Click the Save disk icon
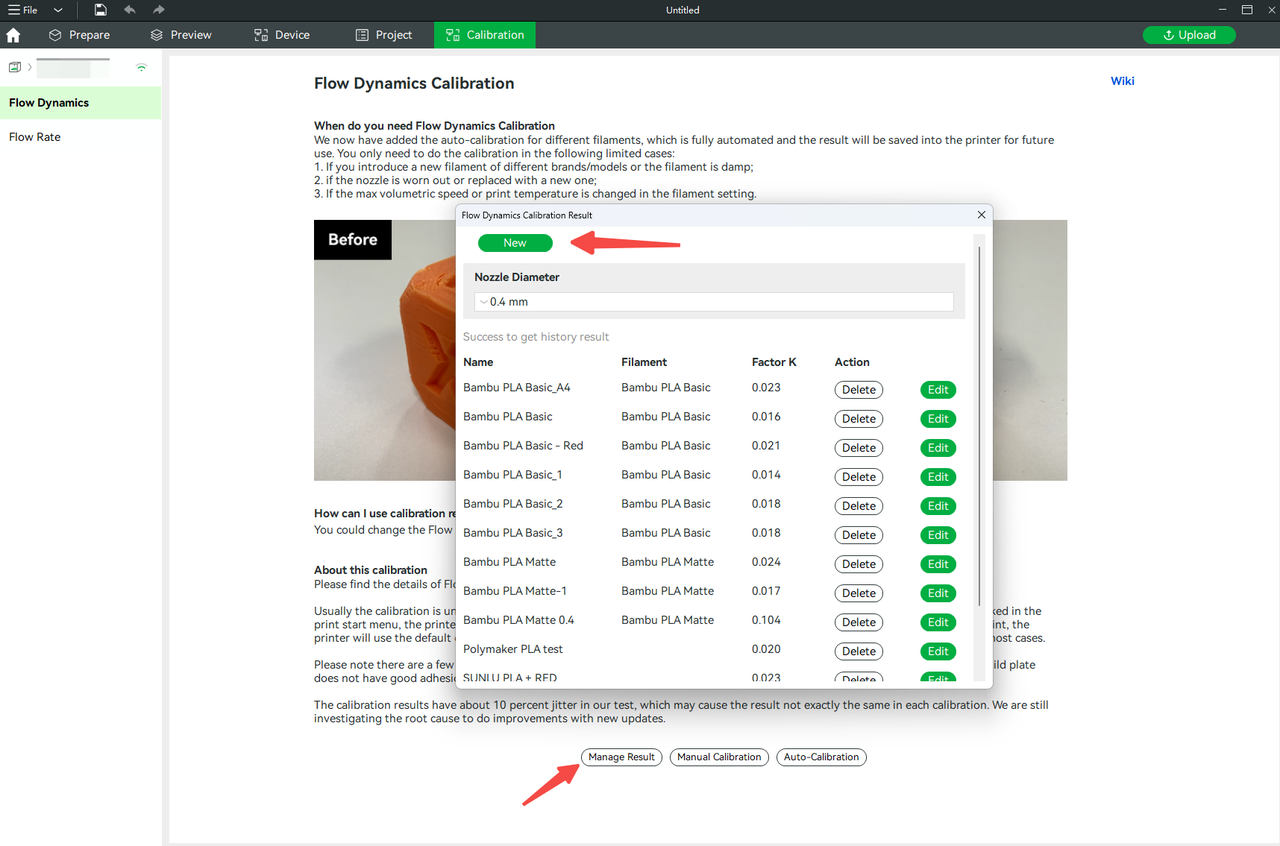The image size is (1280, 846). pos(101,10)
